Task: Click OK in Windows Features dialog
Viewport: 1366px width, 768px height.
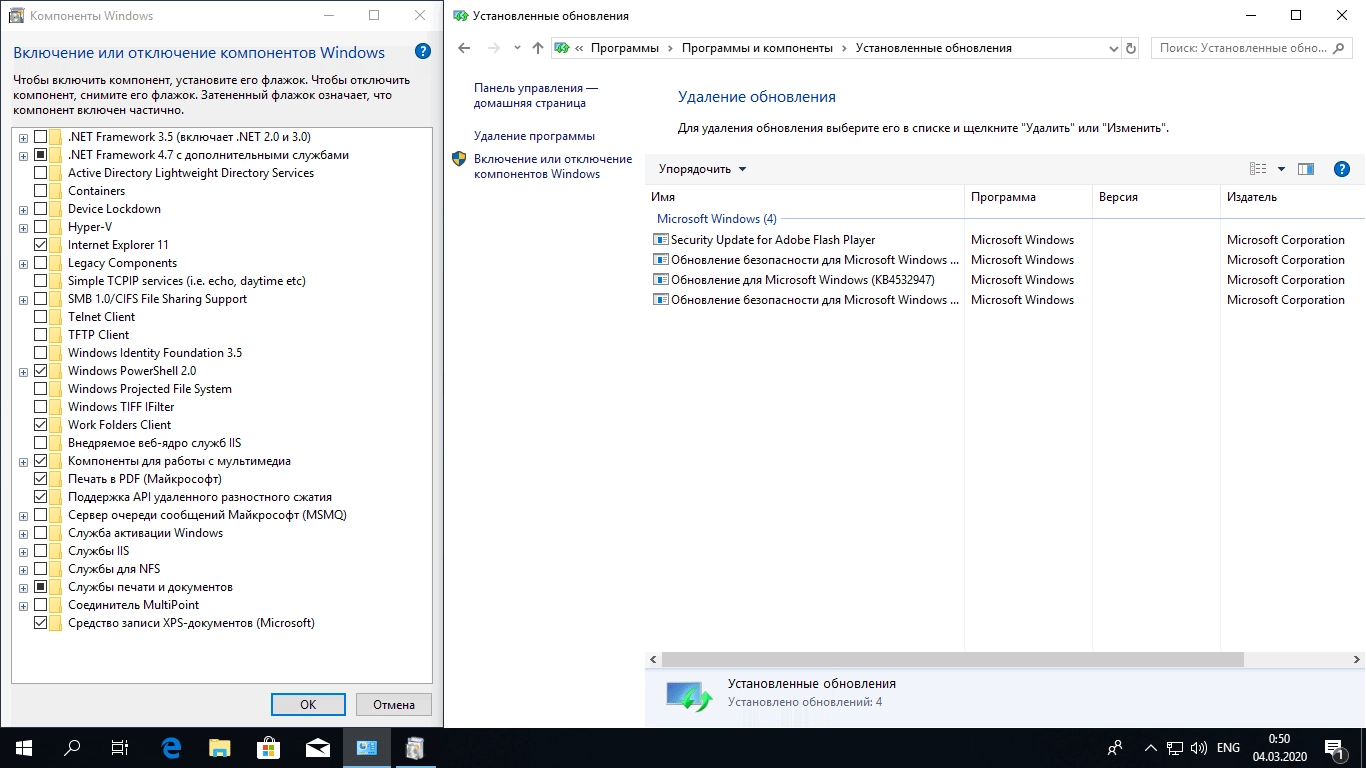Action: [308, 704]
